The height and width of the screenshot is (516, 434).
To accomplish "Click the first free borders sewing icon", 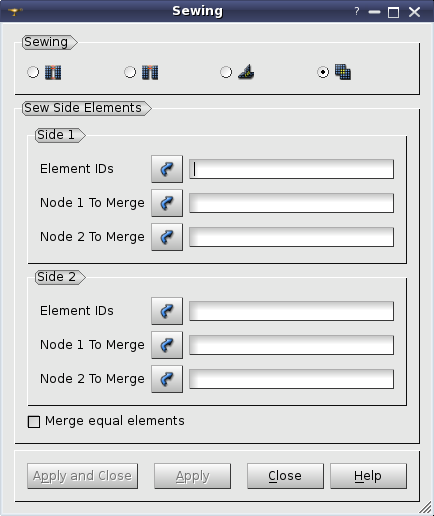I will (x=53, y=72).
